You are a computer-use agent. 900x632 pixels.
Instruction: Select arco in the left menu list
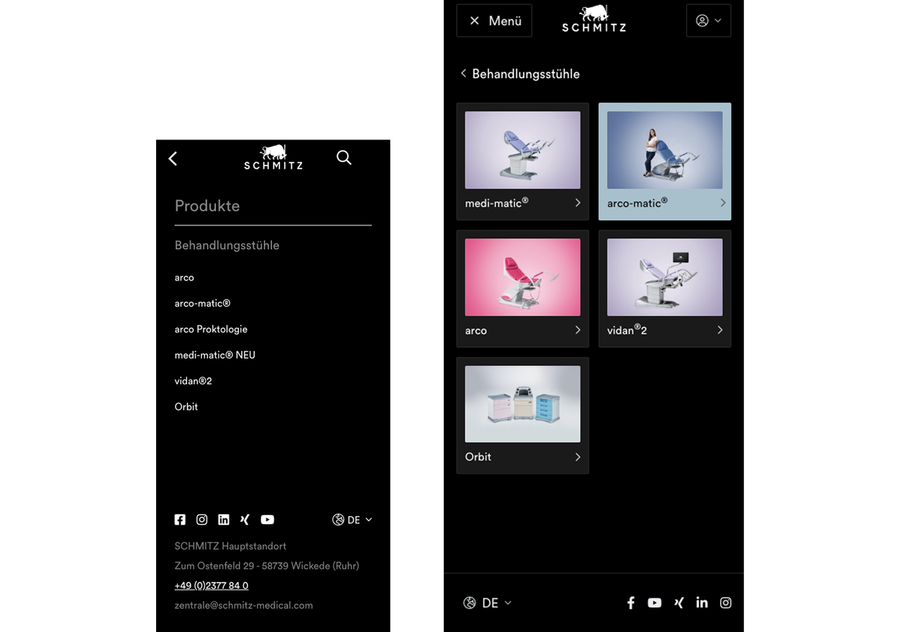click(x=184, y=277)
